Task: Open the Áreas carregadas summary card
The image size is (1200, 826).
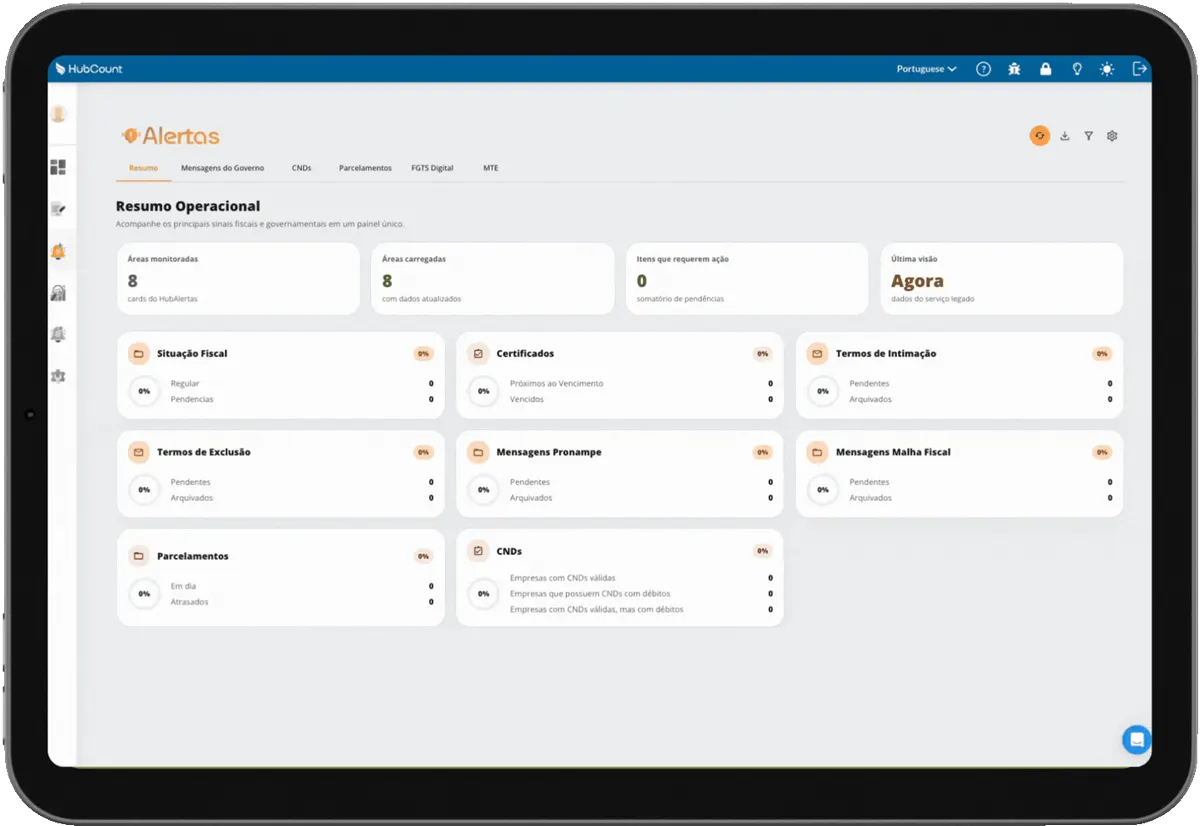Action: click(493, 279)
